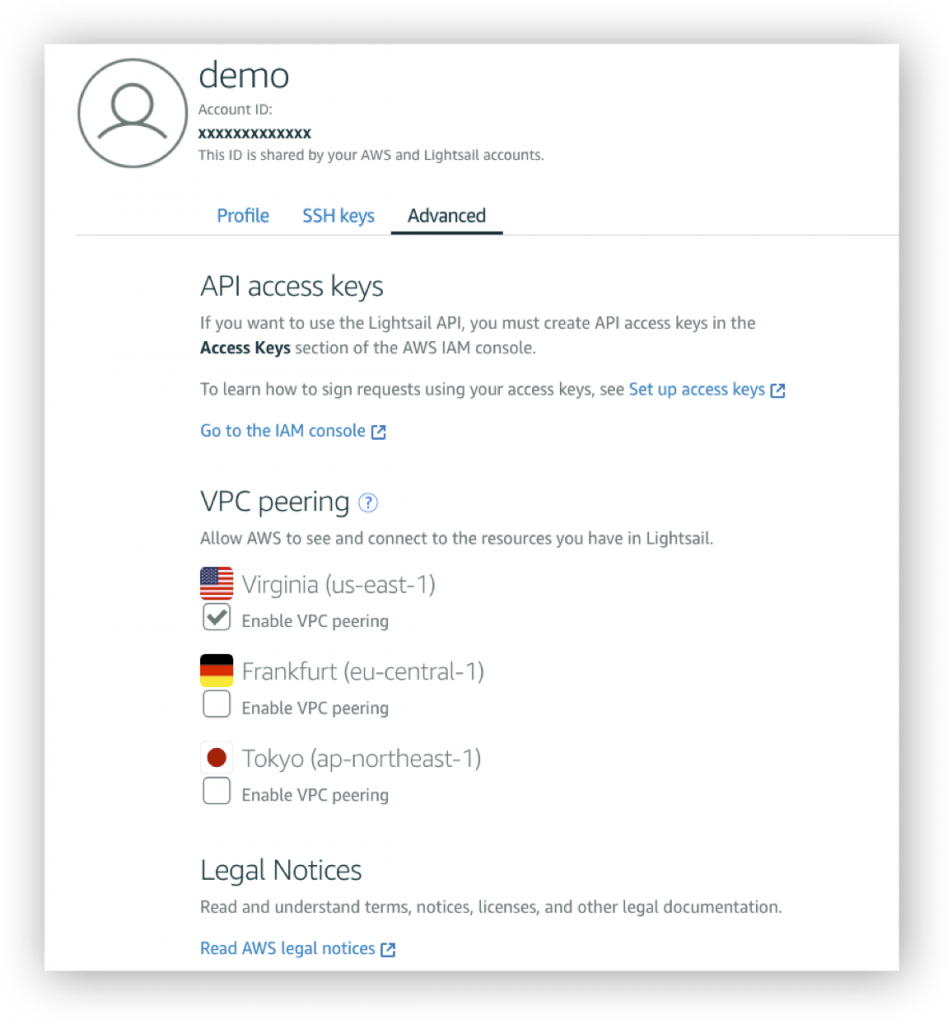952x1024 pixels.
Task: Click the VPC peering section heading
Action: 275,502
